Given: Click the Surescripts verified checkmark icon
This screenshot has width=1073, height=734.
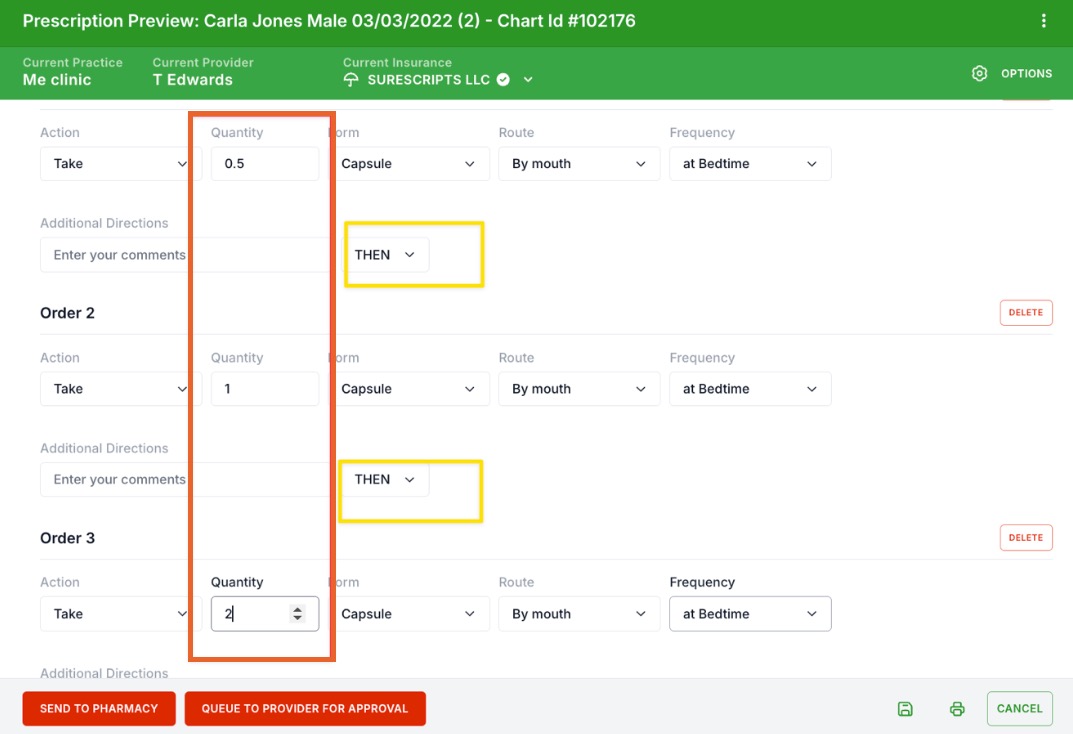Looking at the screenshot, I should [503, 79].
